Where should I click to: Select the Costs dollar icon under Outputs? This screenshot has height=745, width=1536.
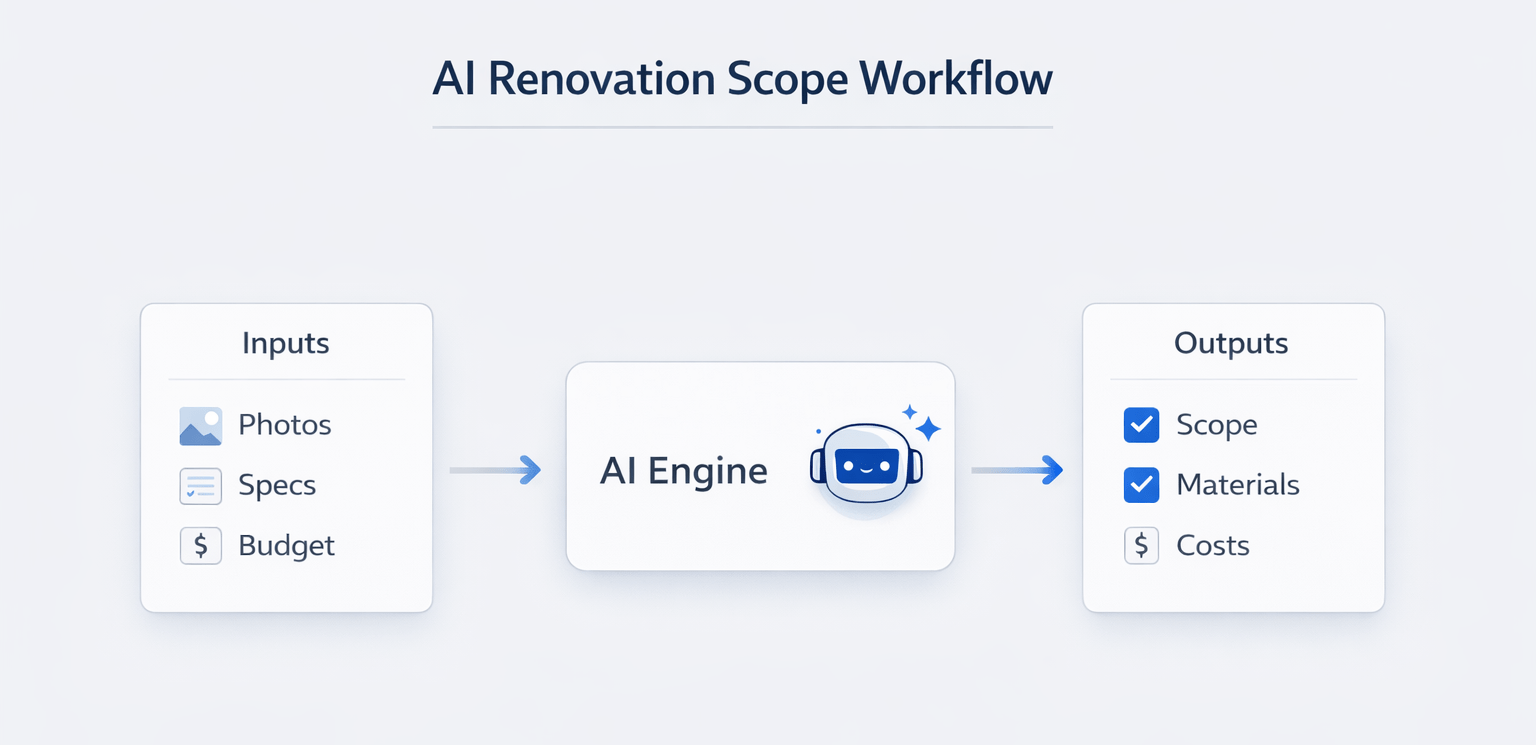(1141, 546)
